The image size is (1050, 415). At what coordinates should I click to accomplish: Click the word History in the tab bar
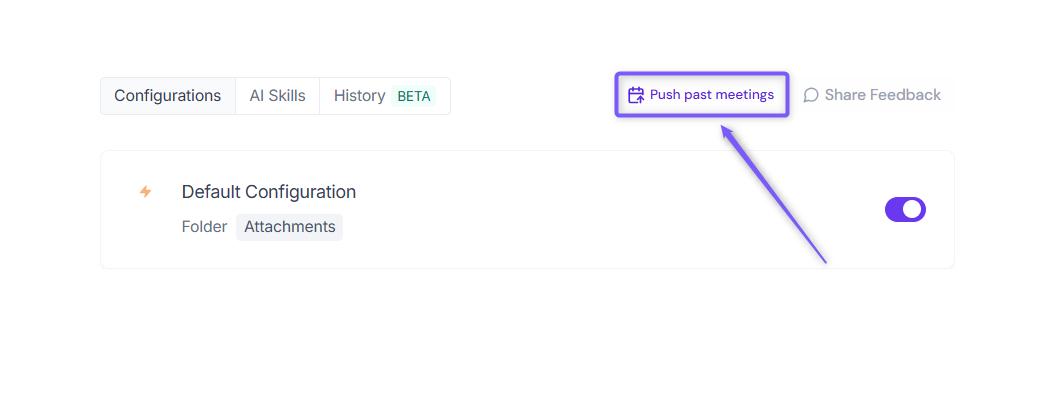pyautogui.click(x=360, y=96)
